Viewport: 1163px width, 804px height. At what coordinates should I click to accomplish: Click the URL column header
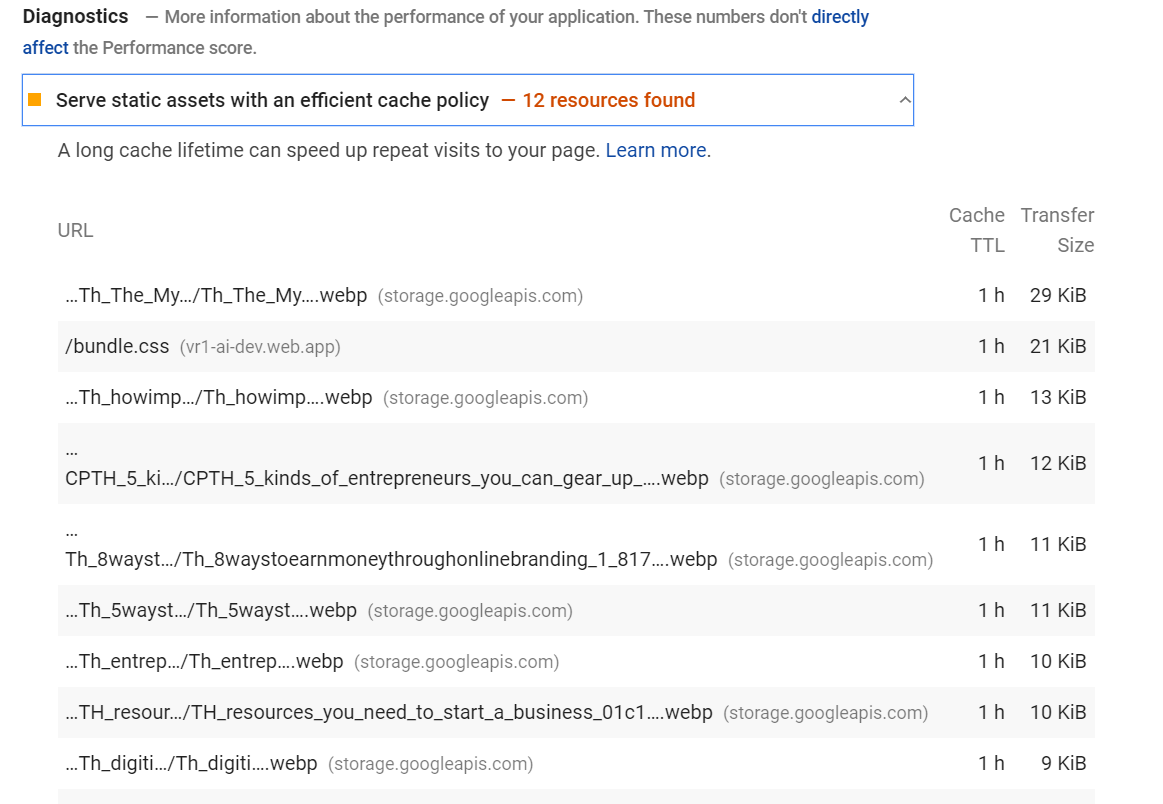[x=75, y=230]
